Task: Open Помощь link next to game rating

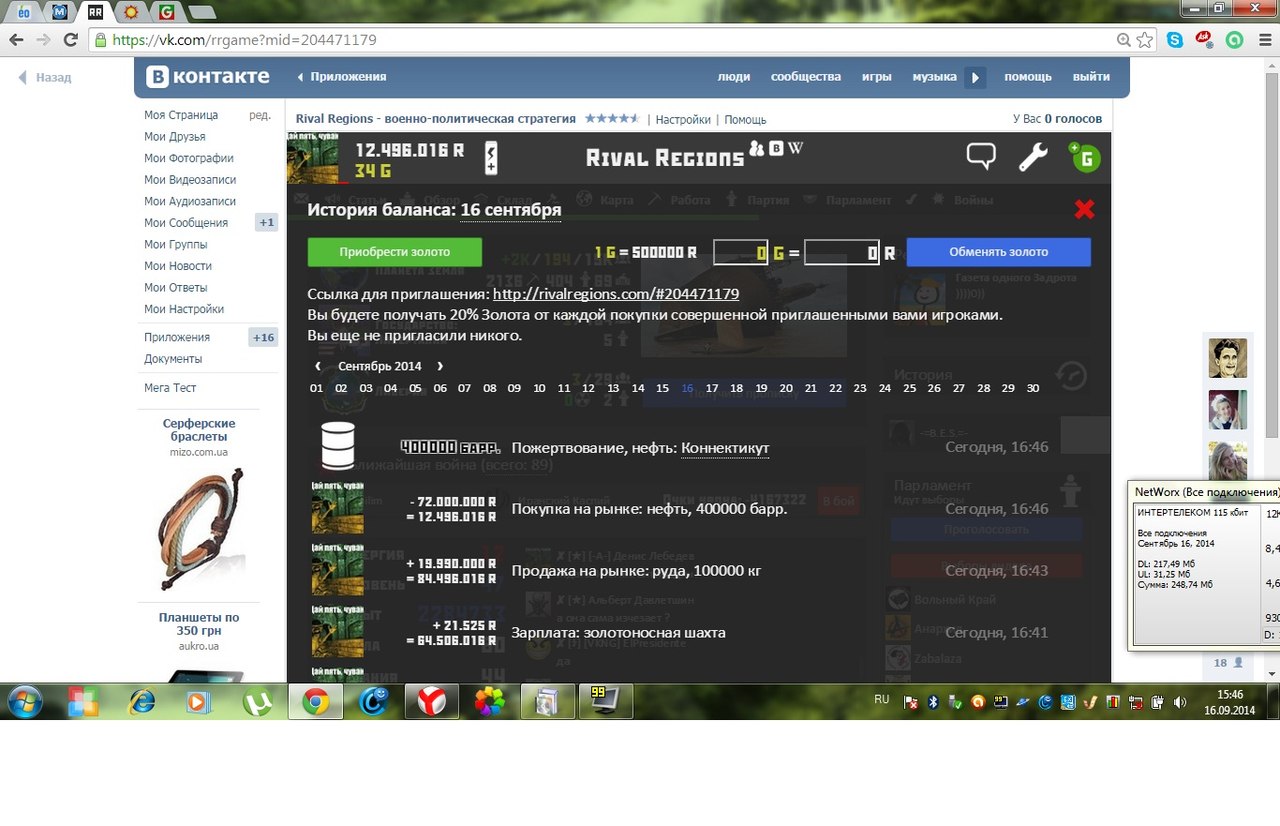Action: click(x=745, y=119)
